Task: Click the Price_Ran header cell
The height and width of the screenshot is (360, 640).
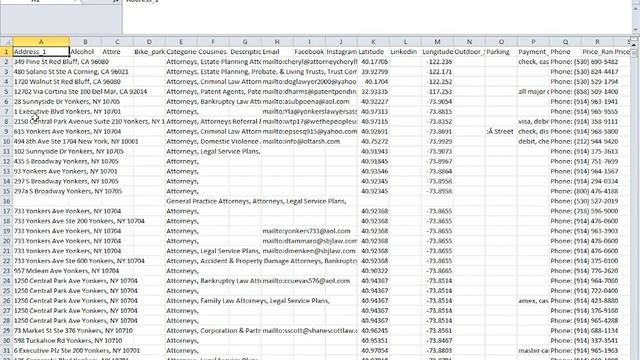Action: tap(597, 52)
